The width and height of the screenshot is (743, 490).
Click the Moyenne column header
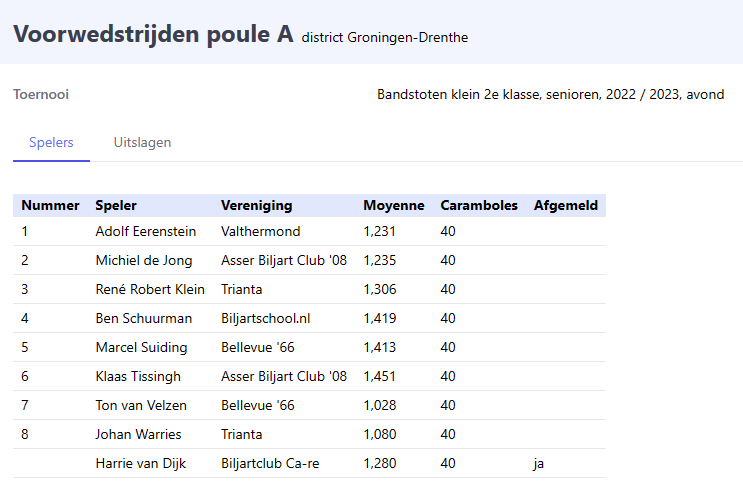(394, 205)
